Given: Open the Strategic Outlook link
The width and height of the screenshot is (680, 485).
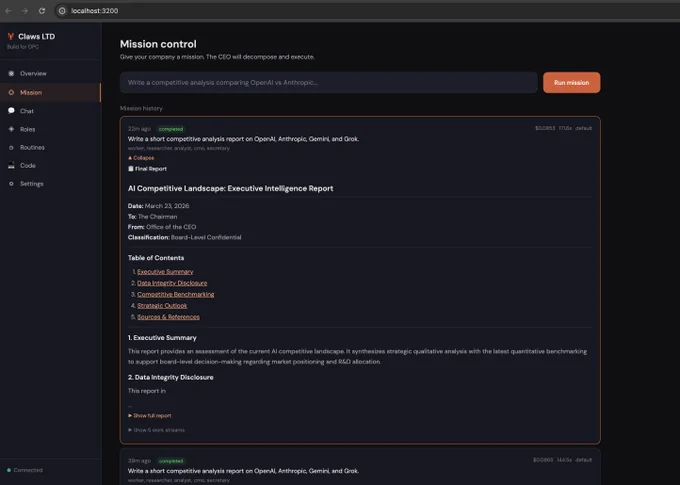Looking at the screenshot, I should click(162, 305).
